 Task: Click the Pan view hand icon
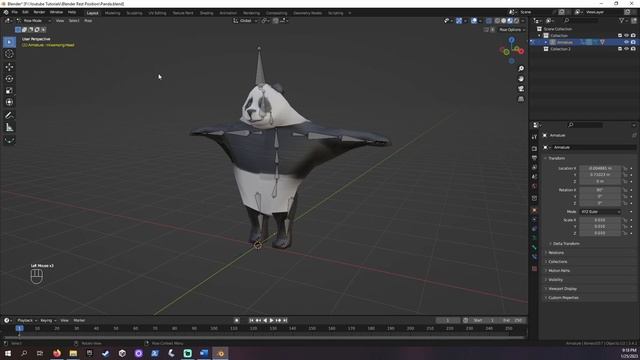click(521, 79)
